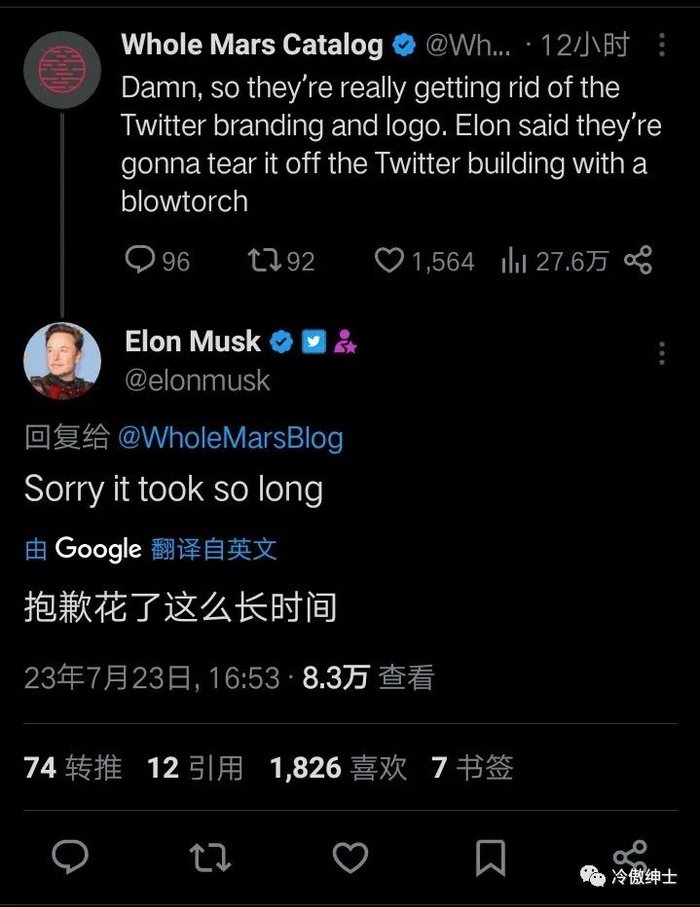Viewport: 700px width, 907px height.
Task: Click the Elon Musk display name
Action: (192, 341)
